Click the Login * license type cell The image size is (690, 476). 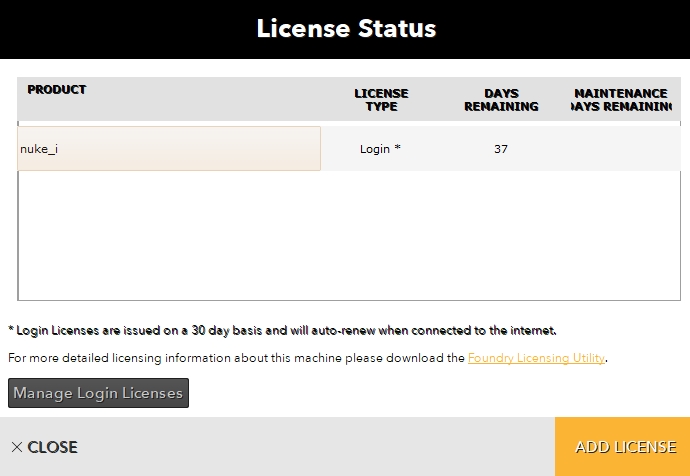(380, 149)
